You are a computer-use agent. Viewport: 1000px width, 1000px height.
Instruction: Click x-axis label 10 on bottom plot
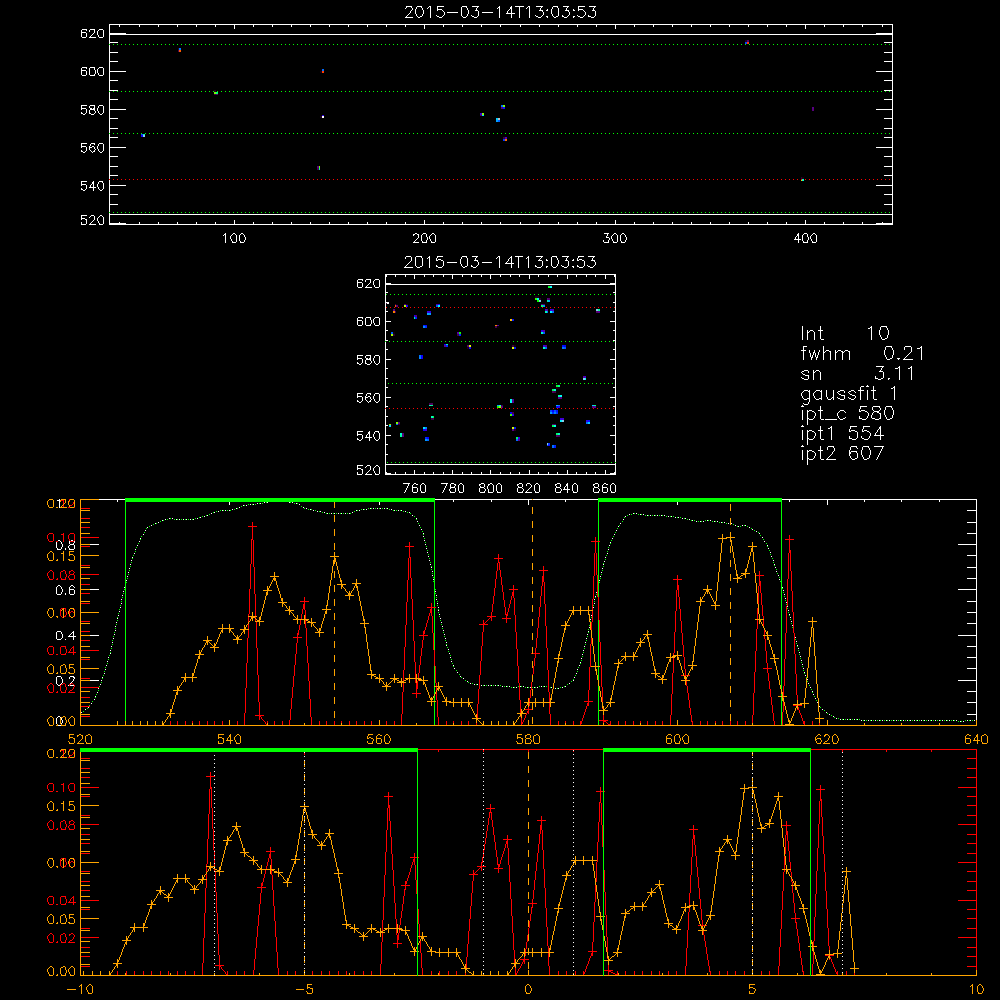pos(976,989)
